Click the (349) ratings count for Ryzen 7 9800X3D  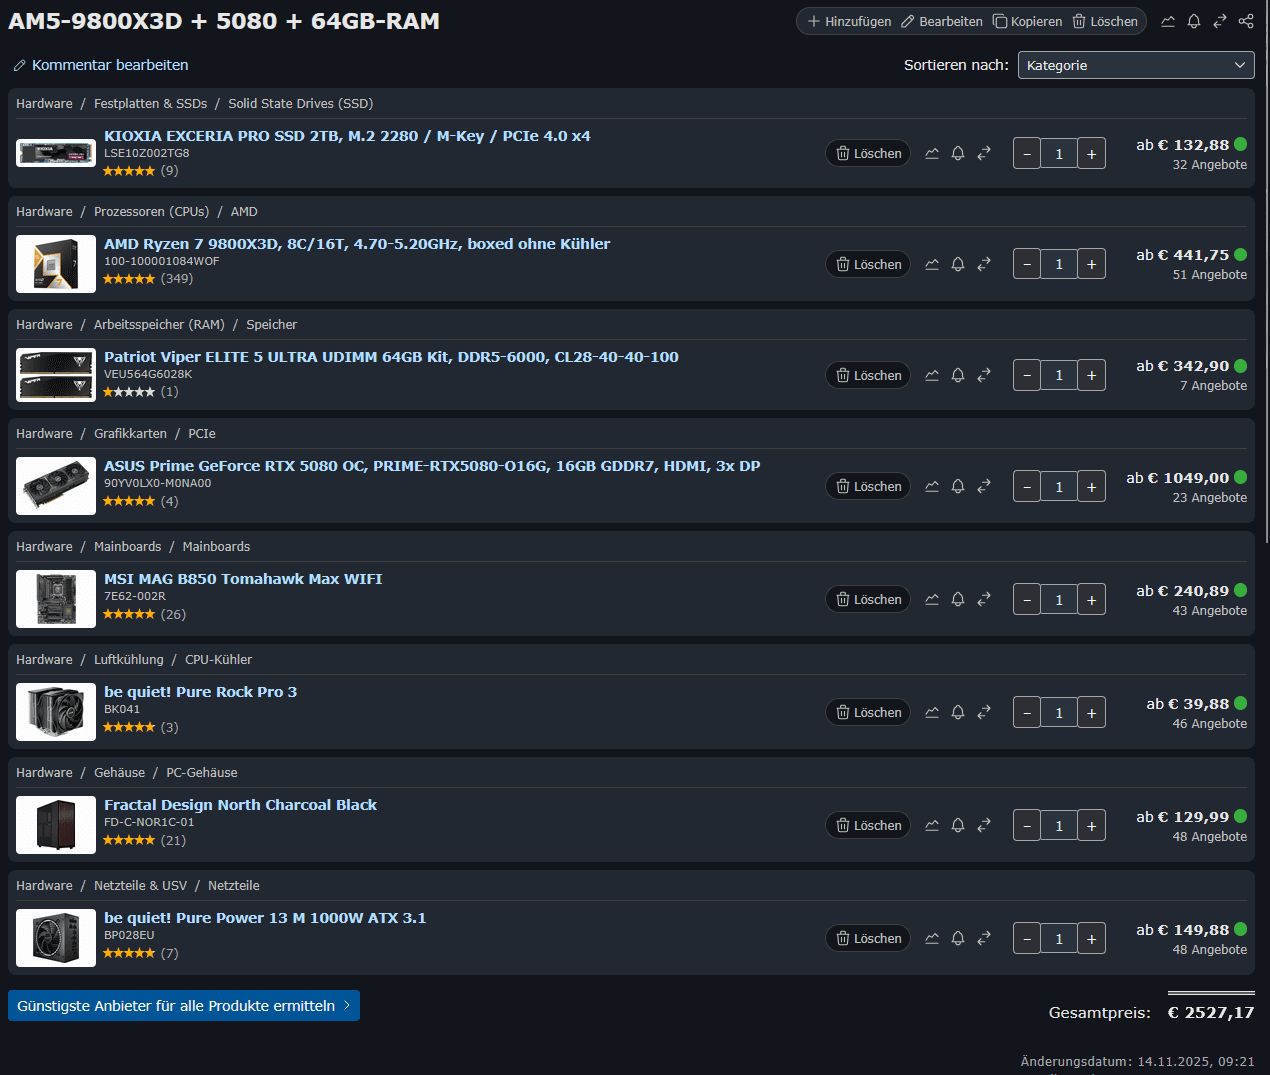[177, 279]
